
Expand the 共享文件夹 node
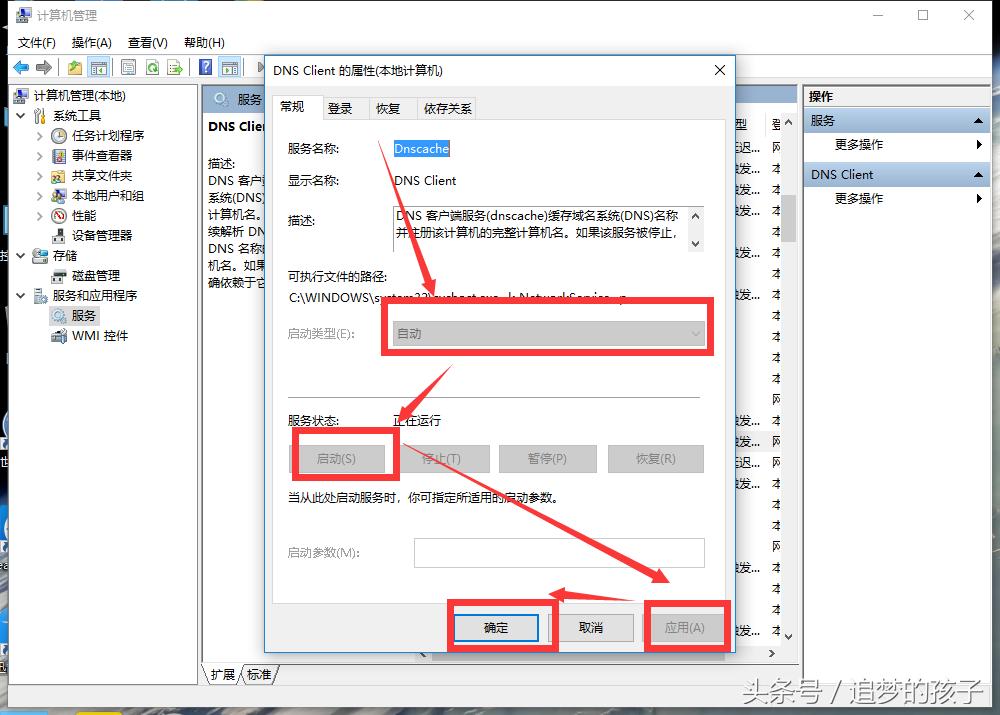[x=40, y=175]
